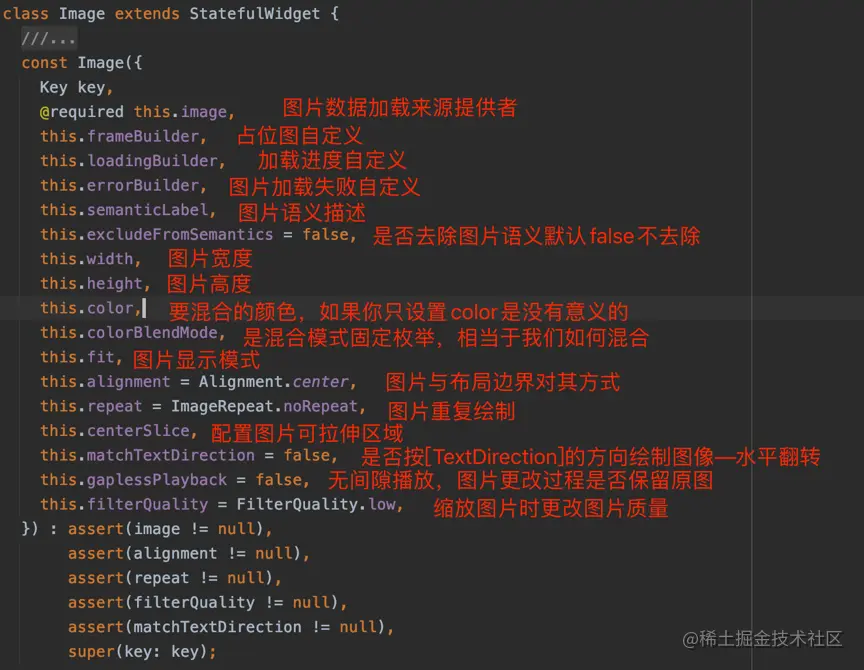The image size is (864, 670).
Task: Click red annotation '图片数据加载来源提供者'
Action: click(399, 107)
